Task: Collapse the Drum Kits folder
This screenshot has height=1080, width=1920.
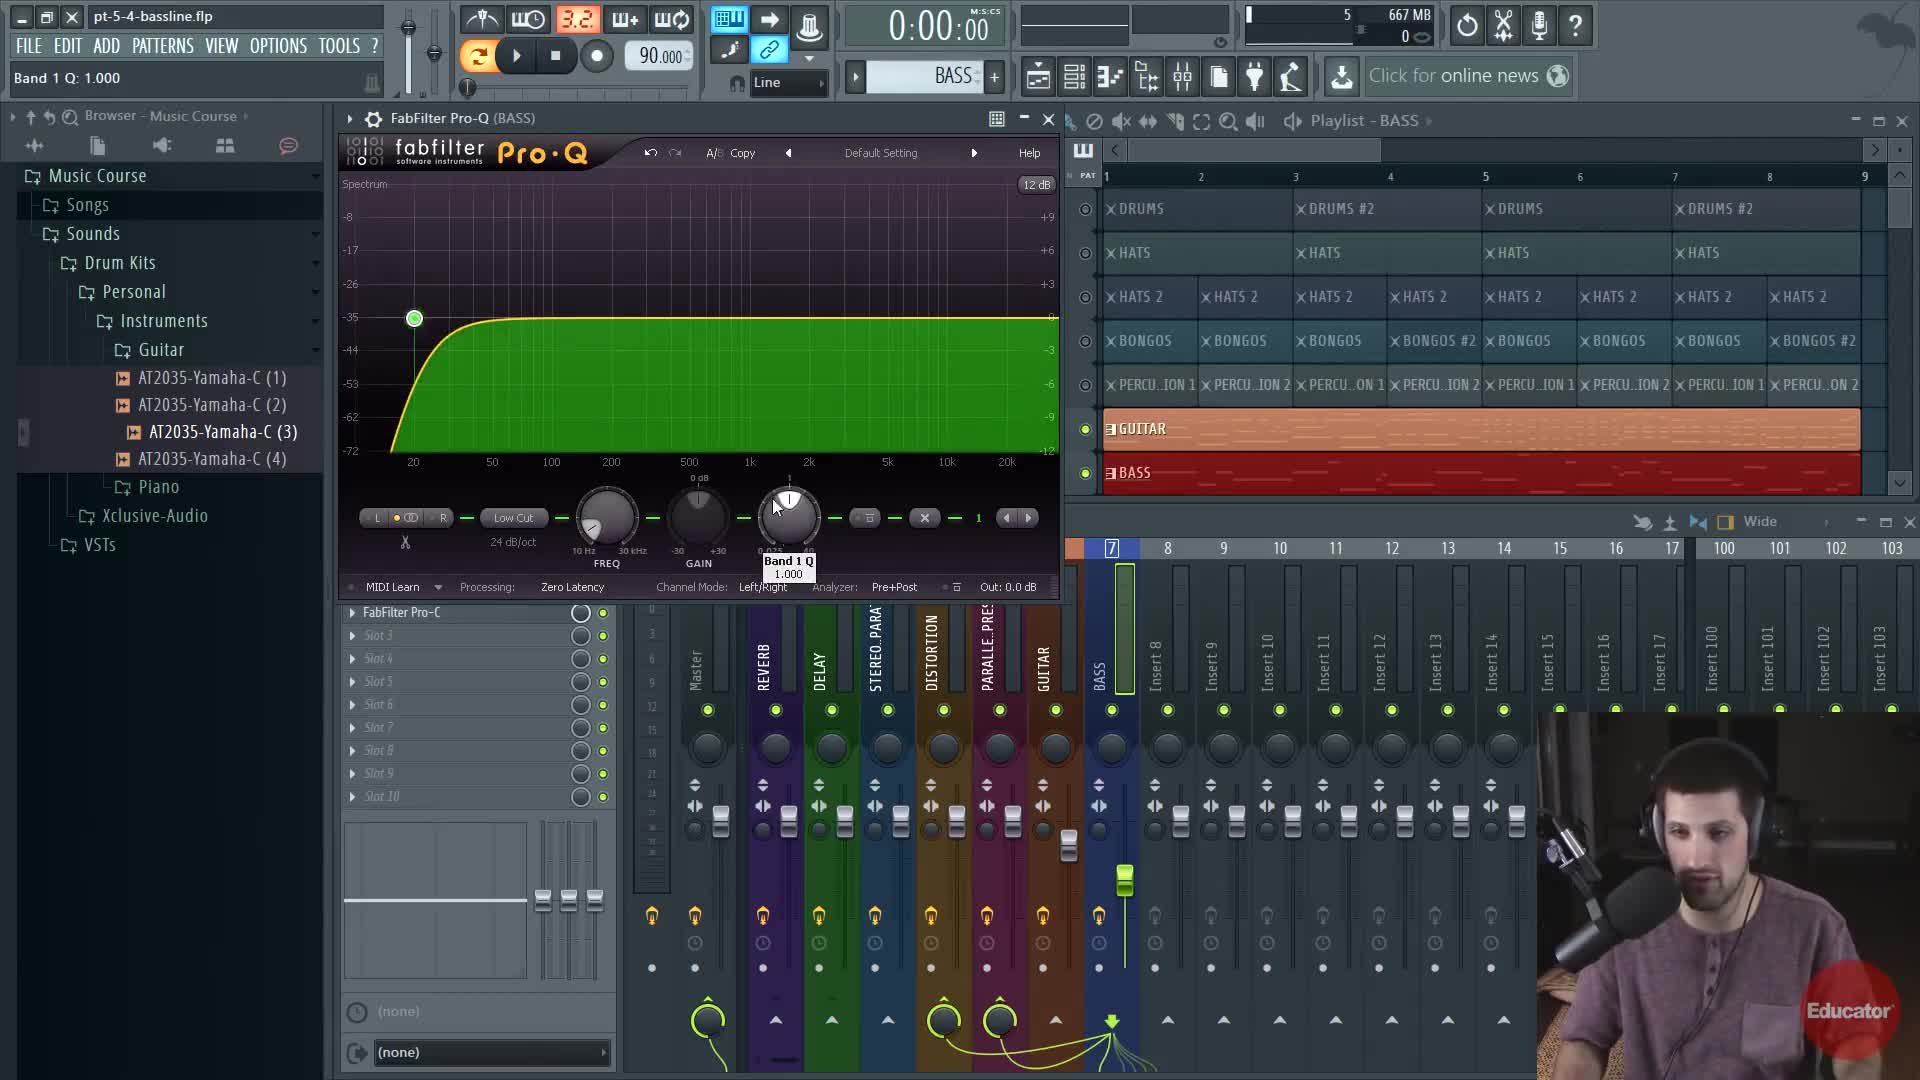Action: (x=119, y=263)
